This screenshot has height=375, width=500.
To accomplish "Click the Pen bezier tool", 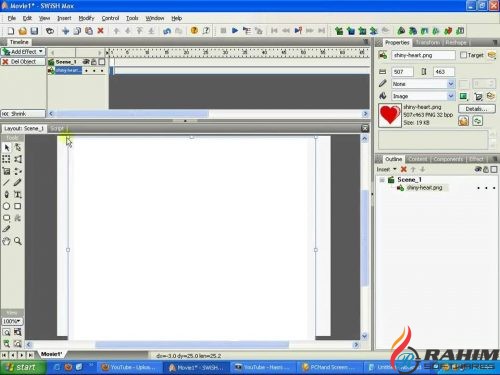I will [6, 194].
